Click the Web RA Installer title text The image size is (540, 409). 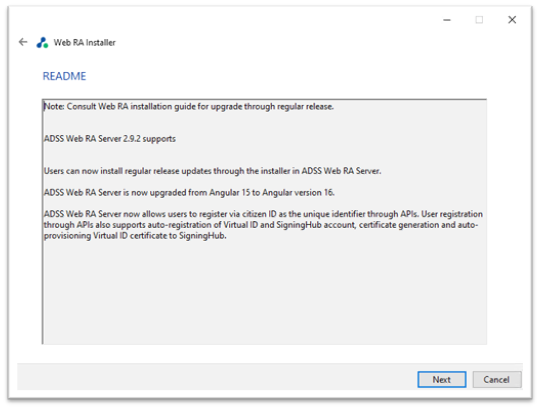(85, 43)
